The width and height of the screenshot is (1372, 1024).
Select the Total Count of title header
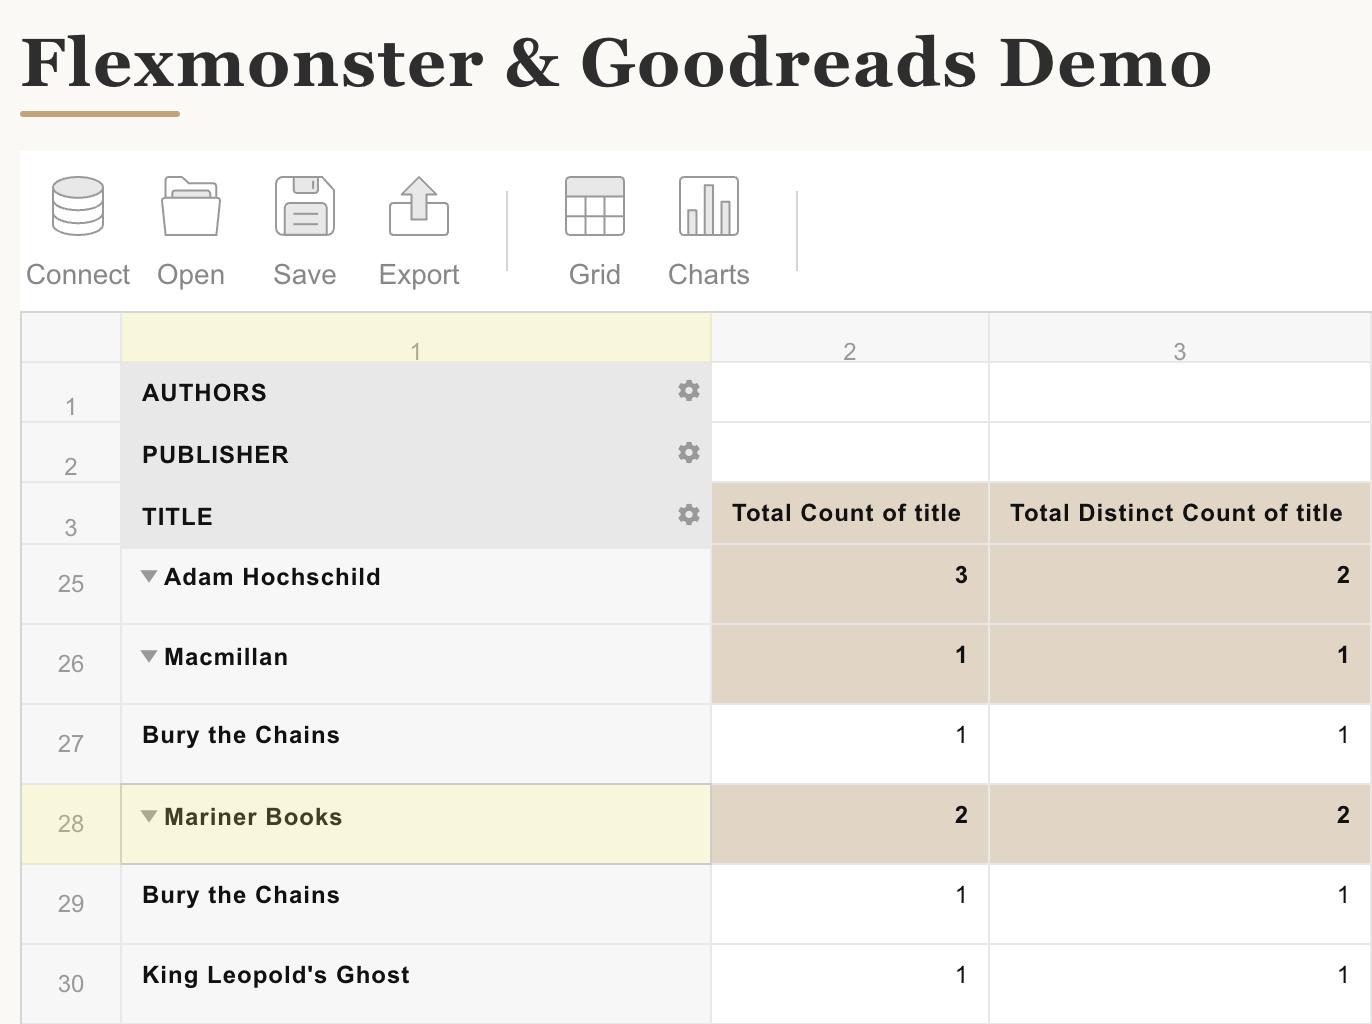(848, 513)
